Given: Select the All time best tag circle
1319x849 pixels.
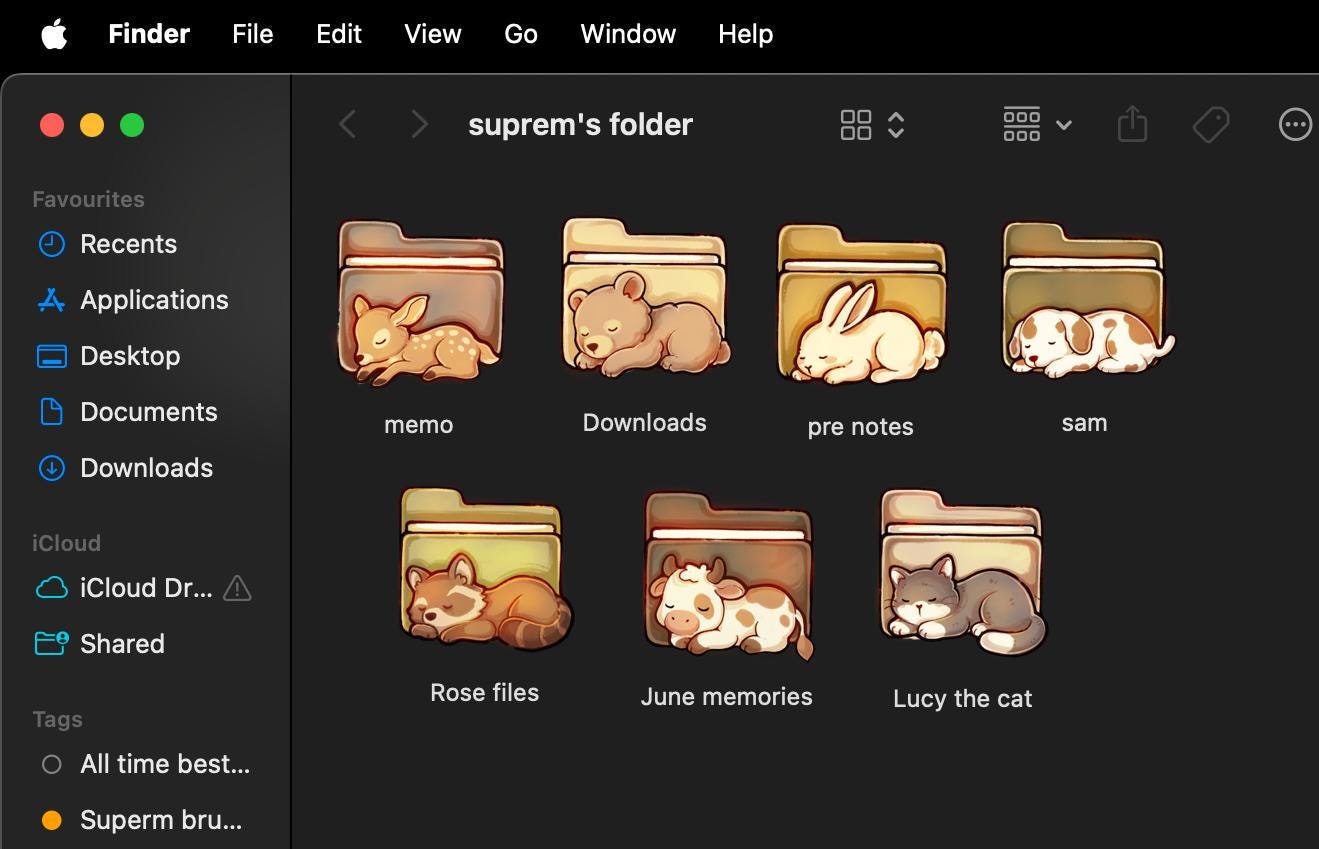Looking at the screenshot, I should (x=51, y=763).
